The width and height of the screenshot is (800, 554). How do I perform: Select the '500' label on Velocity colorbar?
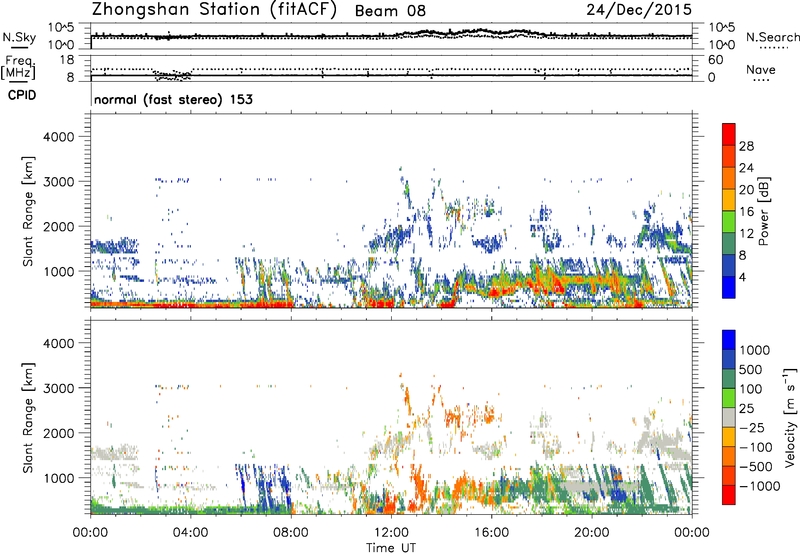coord(751,370)
